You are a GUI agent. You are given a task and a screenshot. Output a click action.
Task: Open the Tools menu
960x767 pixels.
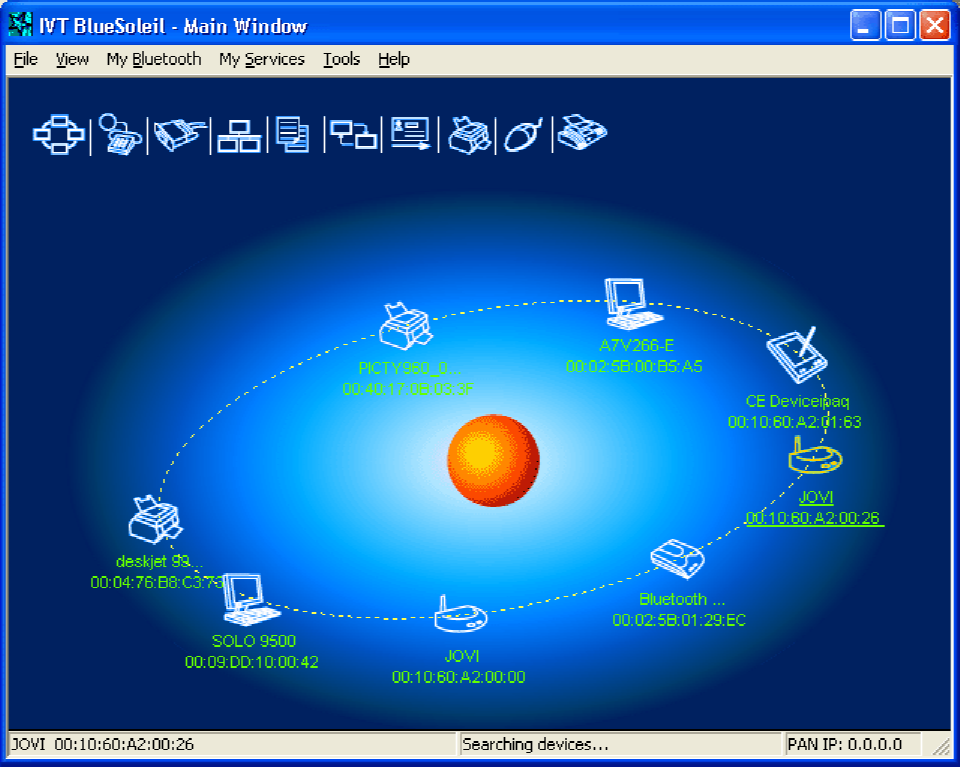pos(342,59)
